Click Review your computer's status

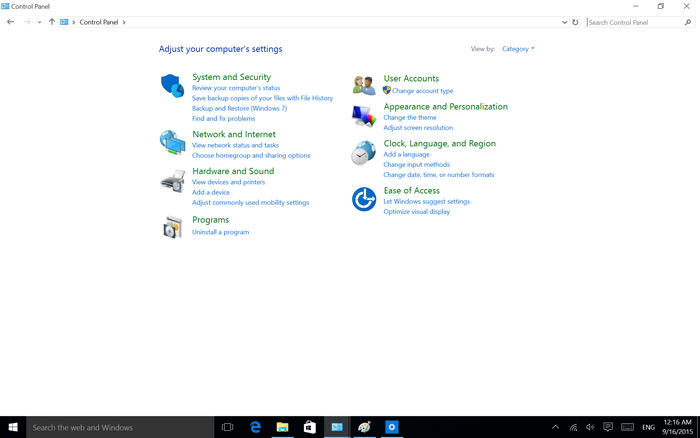236,88
